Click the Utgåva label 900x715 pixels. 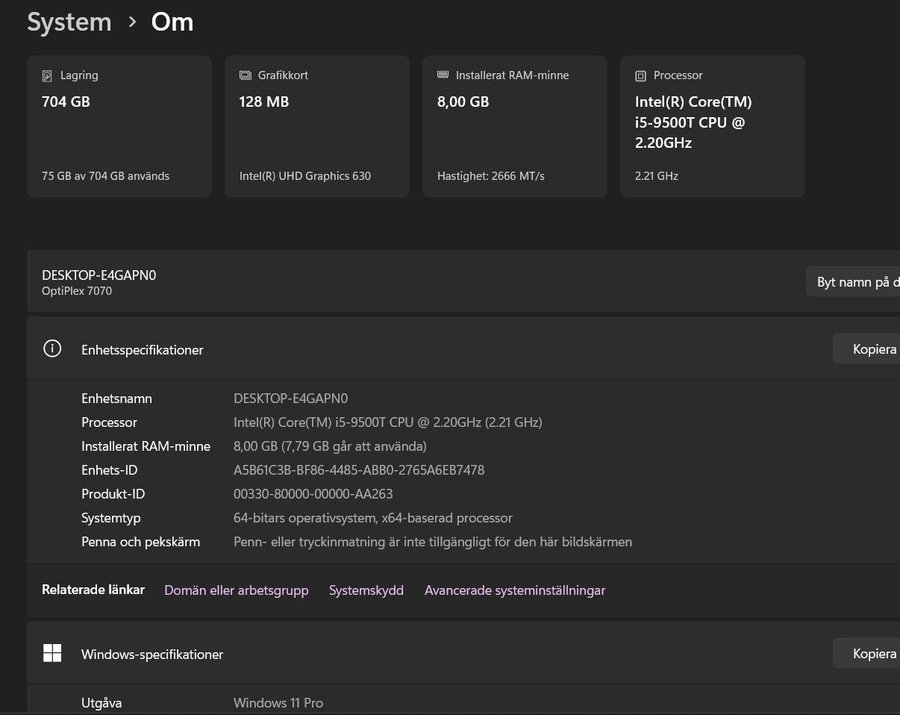pyautogui.click(x=102, y=703)
